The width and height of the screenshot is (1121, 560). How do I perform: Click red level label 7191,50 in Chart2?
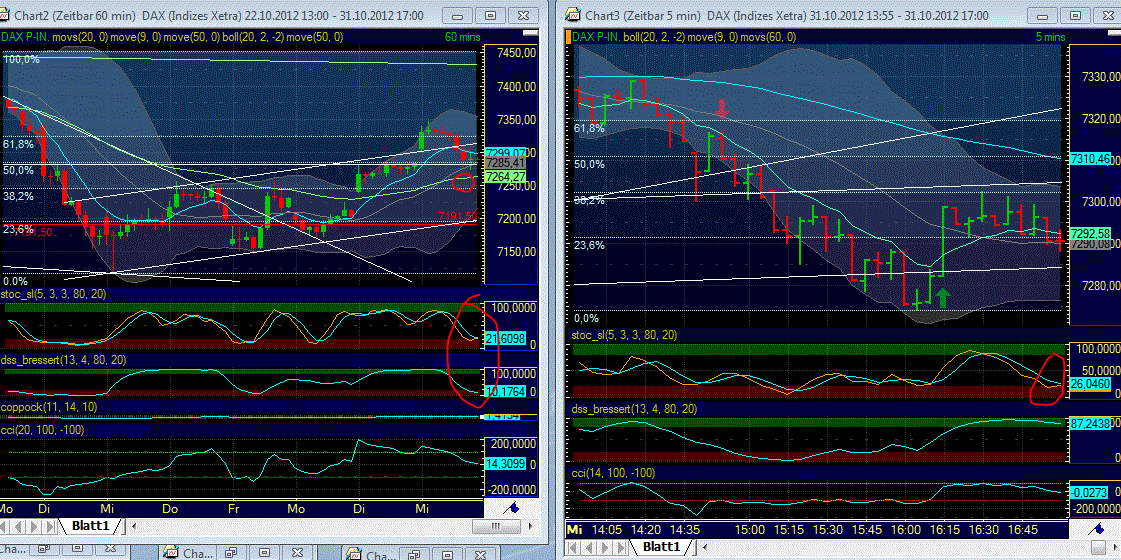point(458,216)
